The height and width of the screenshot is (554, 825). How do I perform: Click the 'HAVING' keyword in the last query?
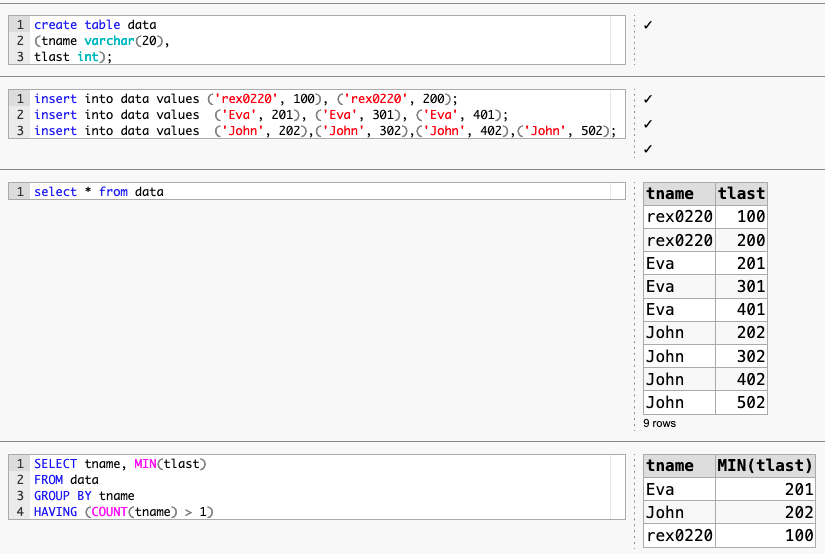pos(55,512)
